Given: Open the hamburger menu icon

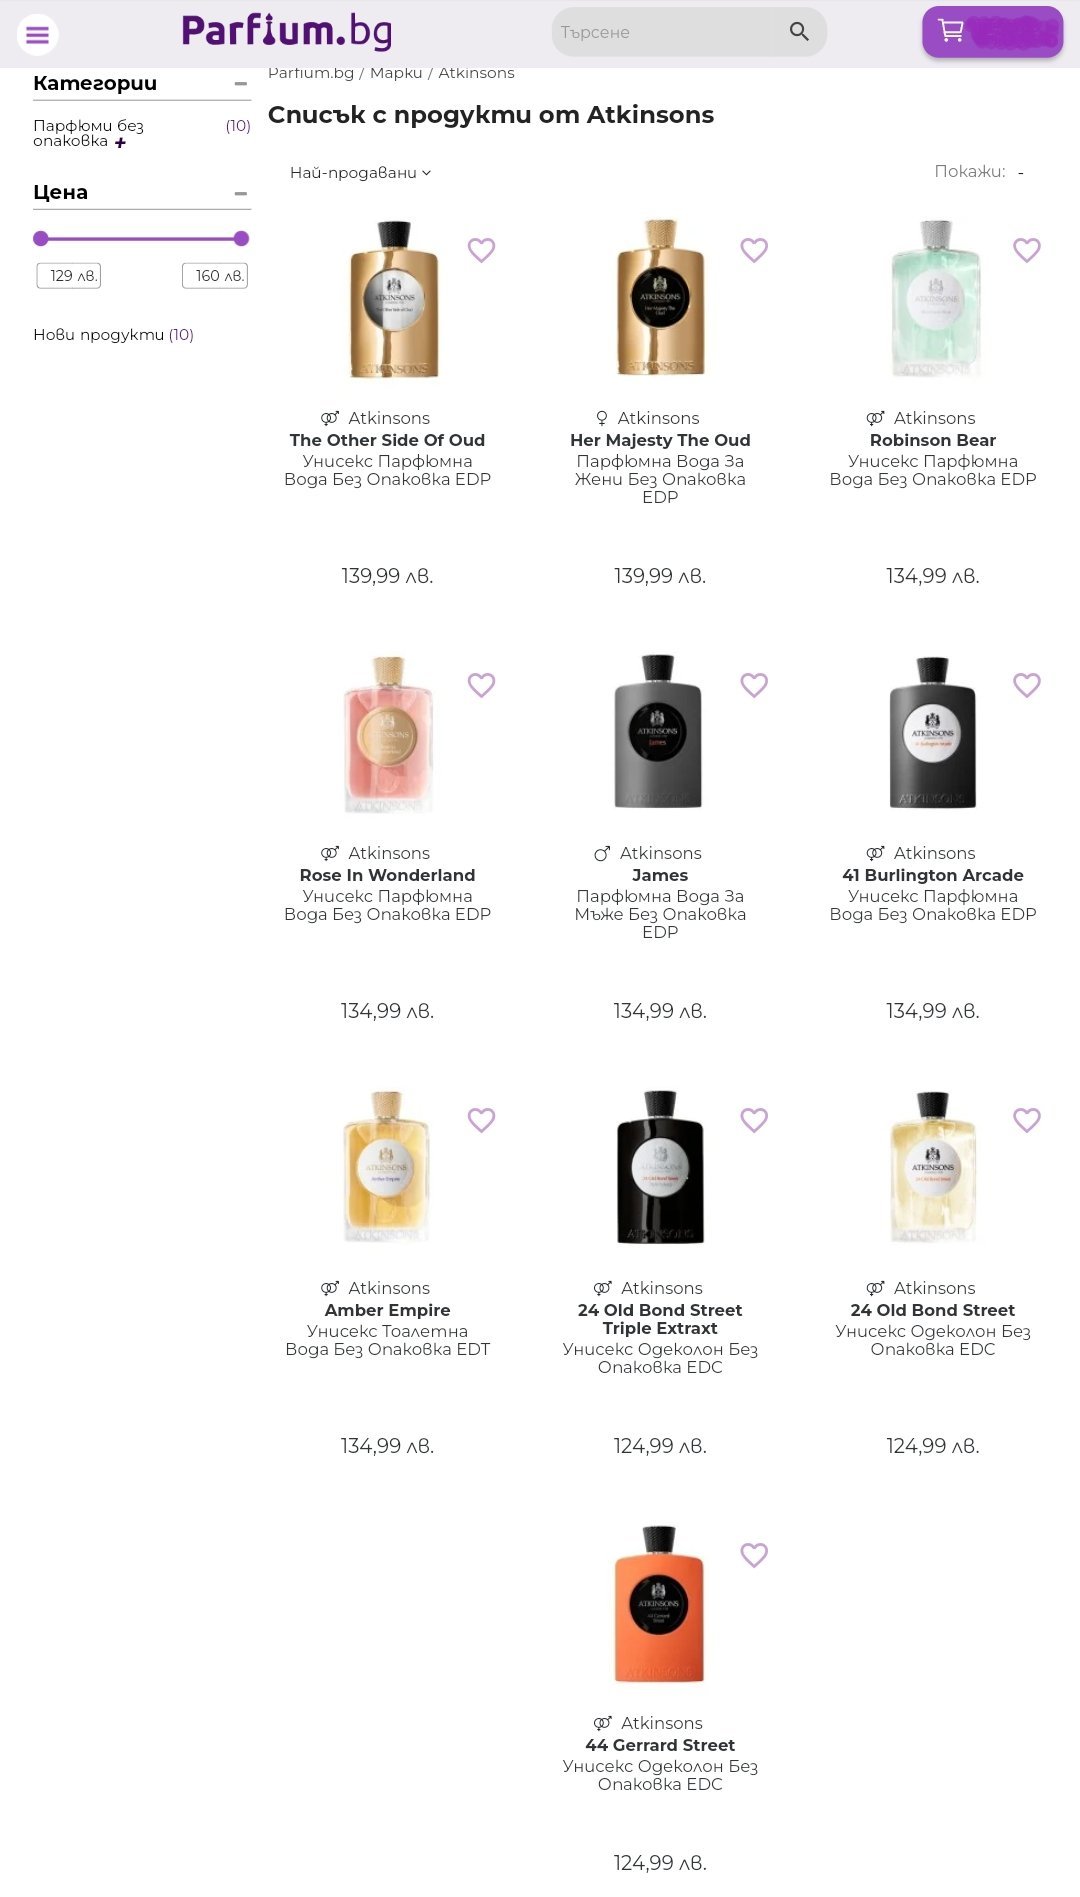Looking at the screenshot, I should (x=37, y=35).
